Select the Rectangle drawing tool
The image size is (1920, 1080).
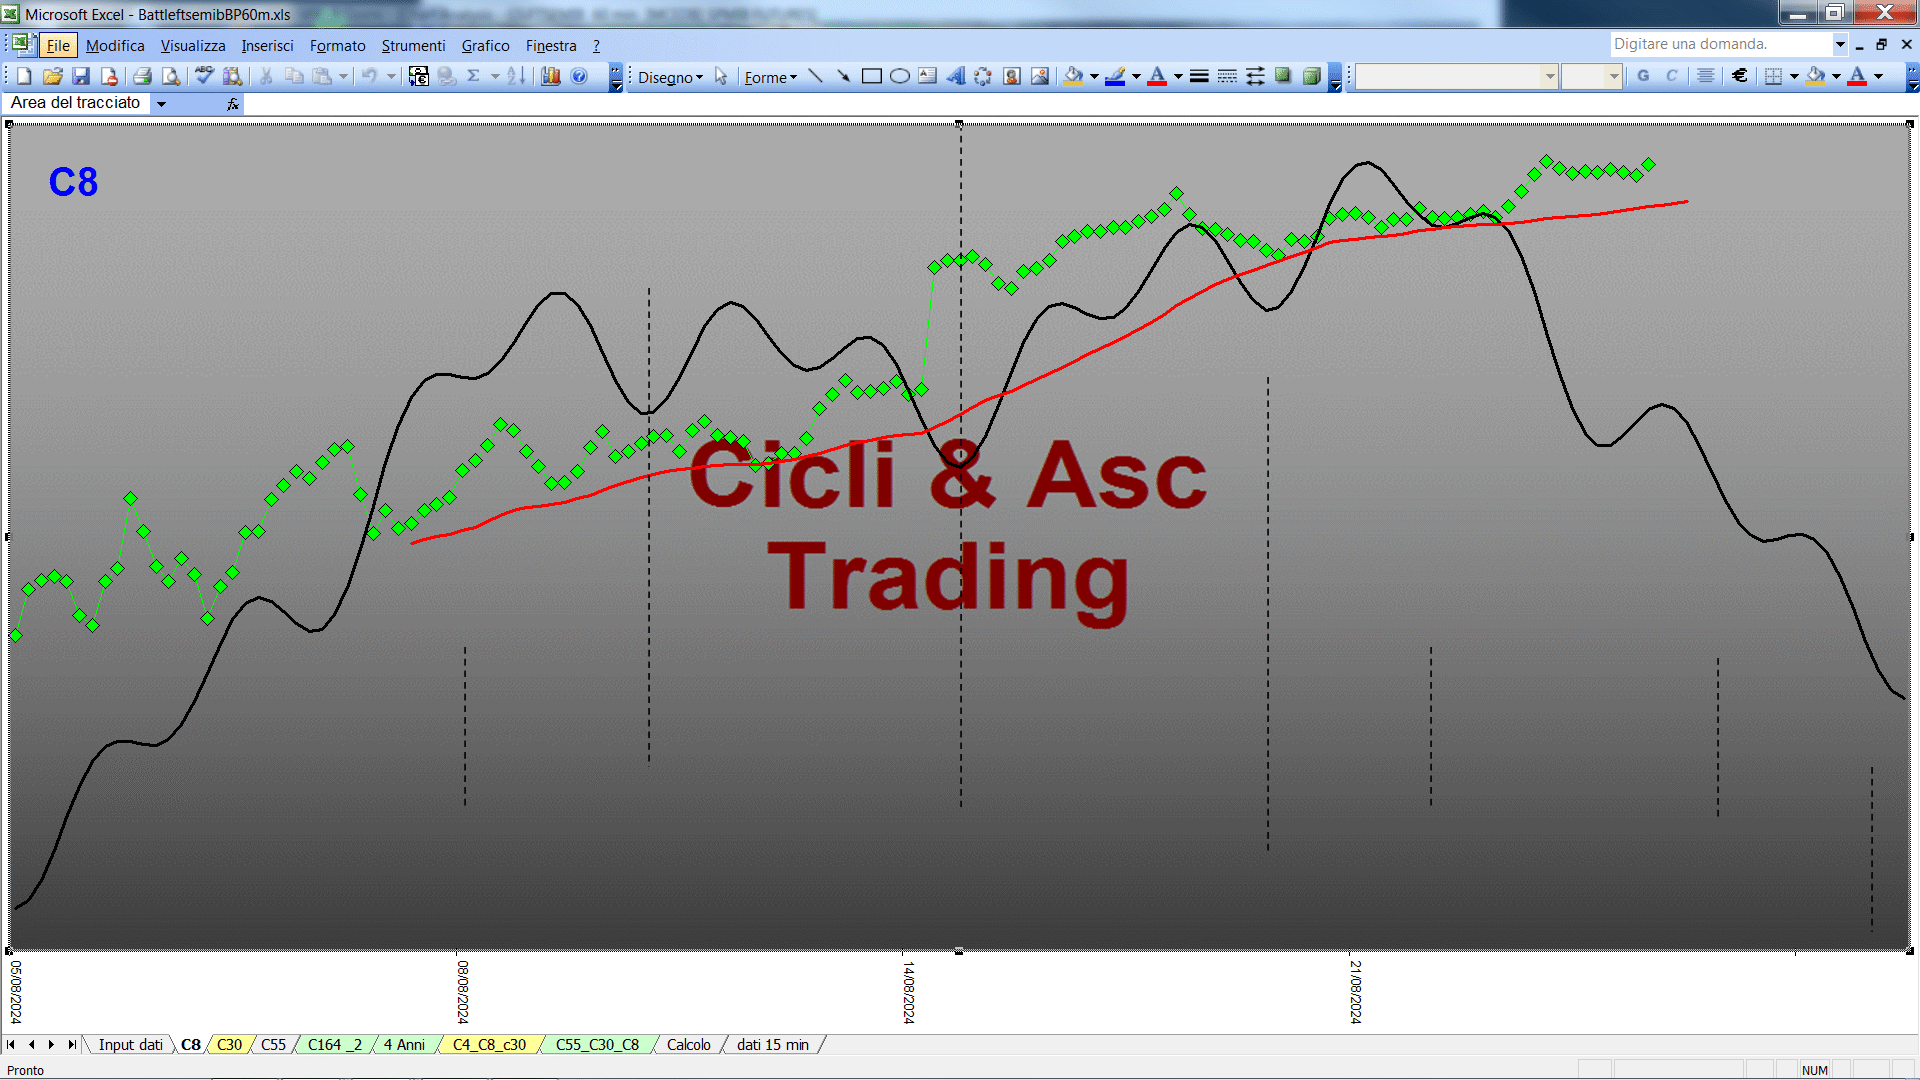coord(872,77)
